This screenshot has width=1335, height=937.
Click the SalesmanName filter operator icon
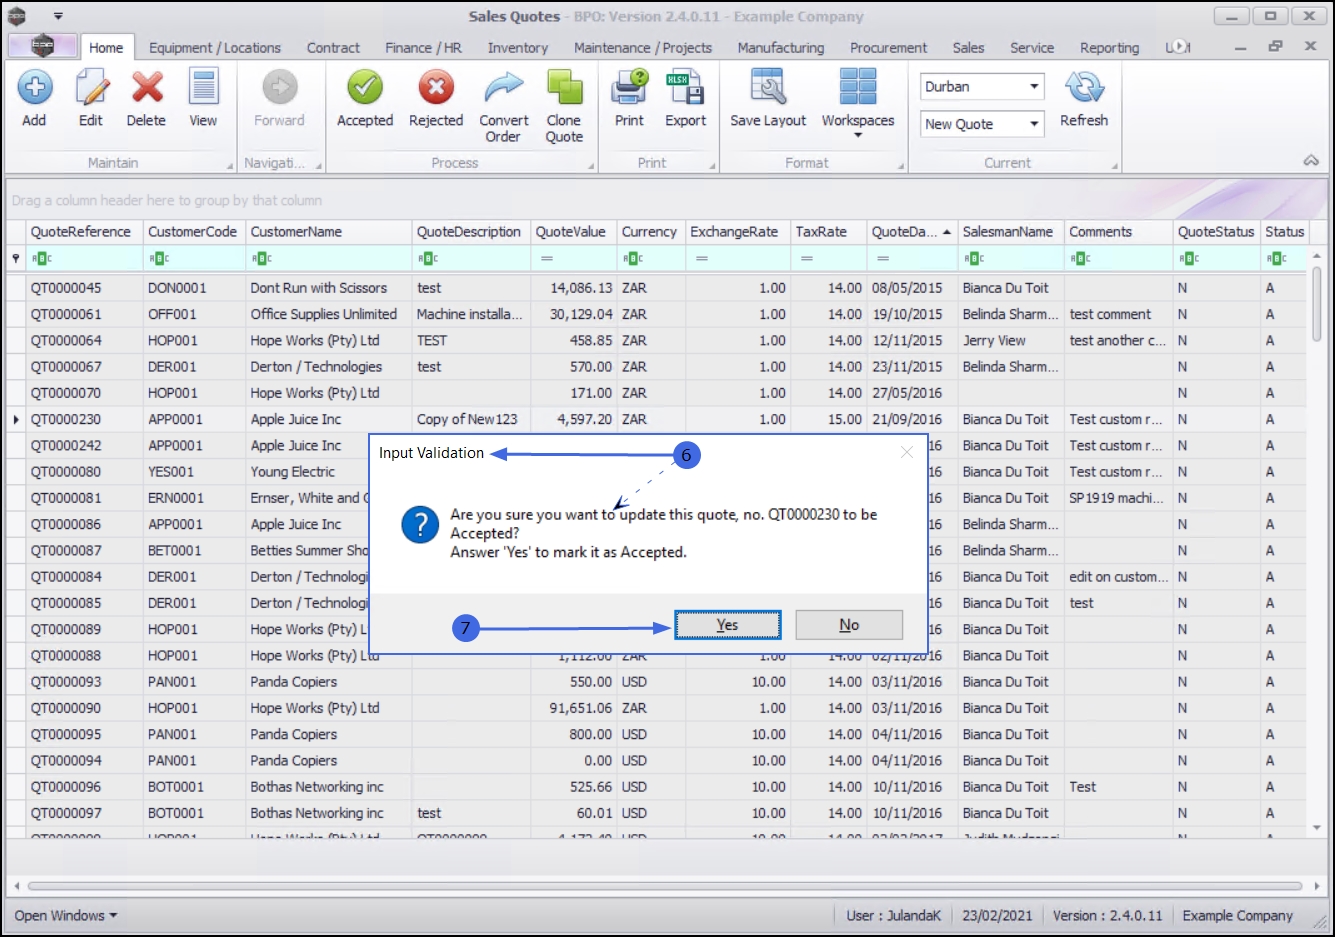coord(974,259)
